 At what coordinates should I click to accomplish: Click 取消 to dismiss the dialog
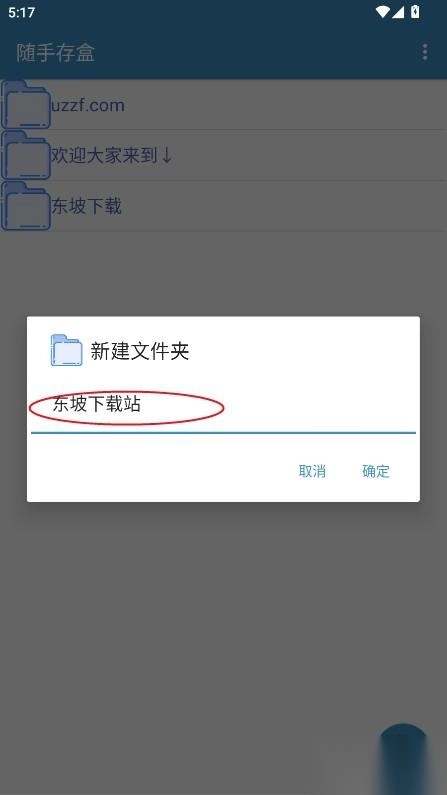click(312, 471)
